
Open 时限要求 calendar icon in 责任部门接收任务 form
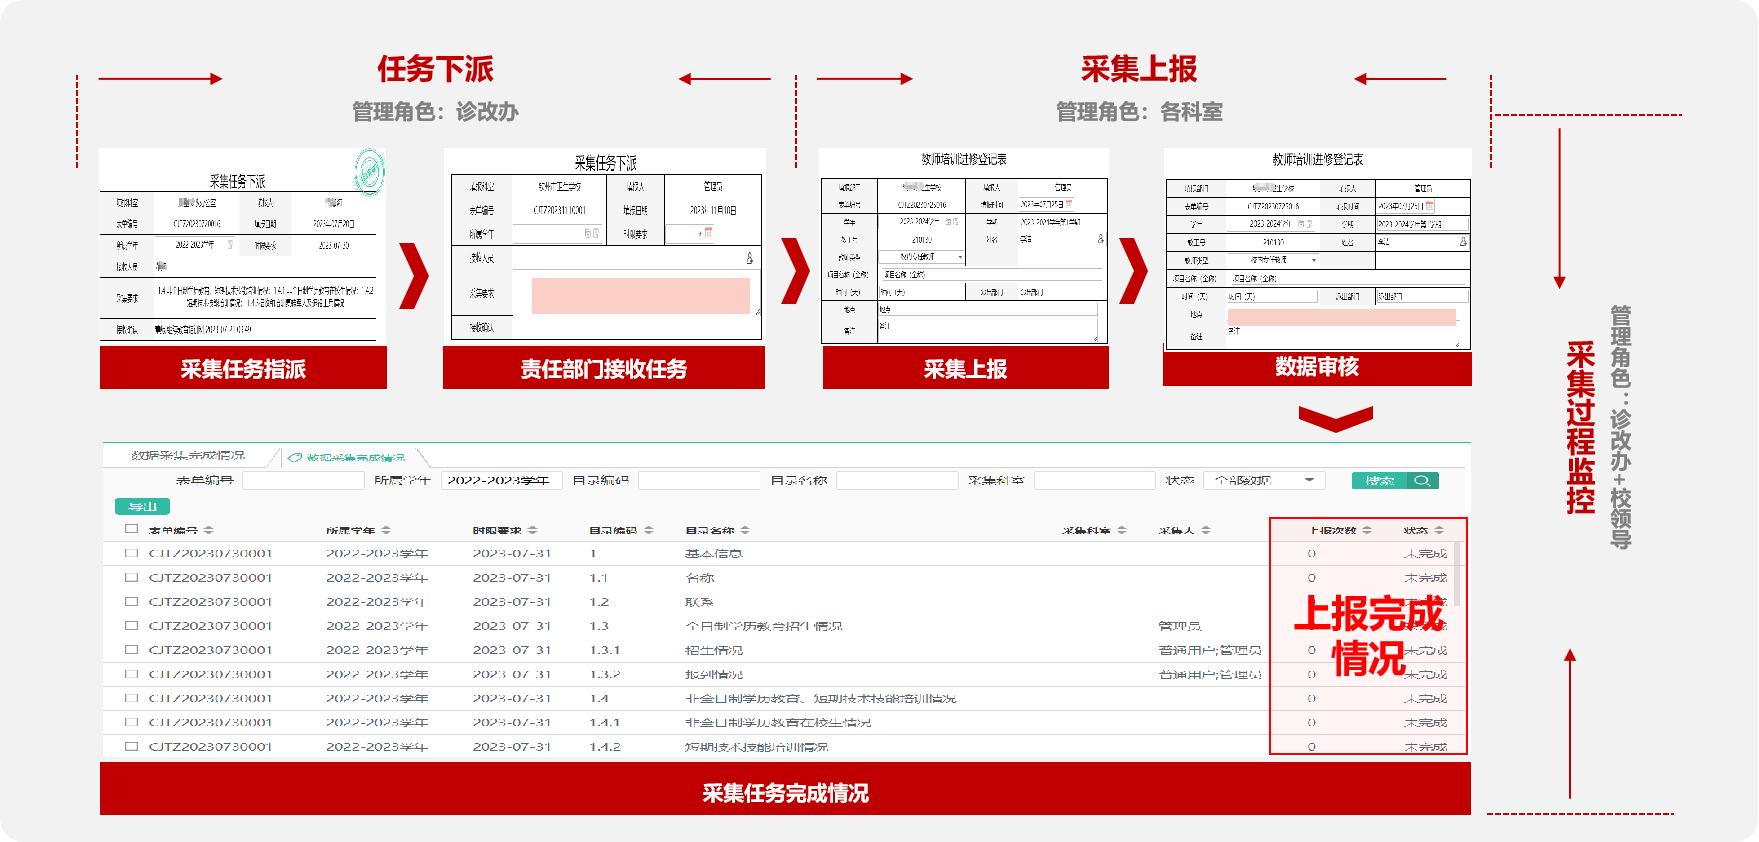(708, 233)
